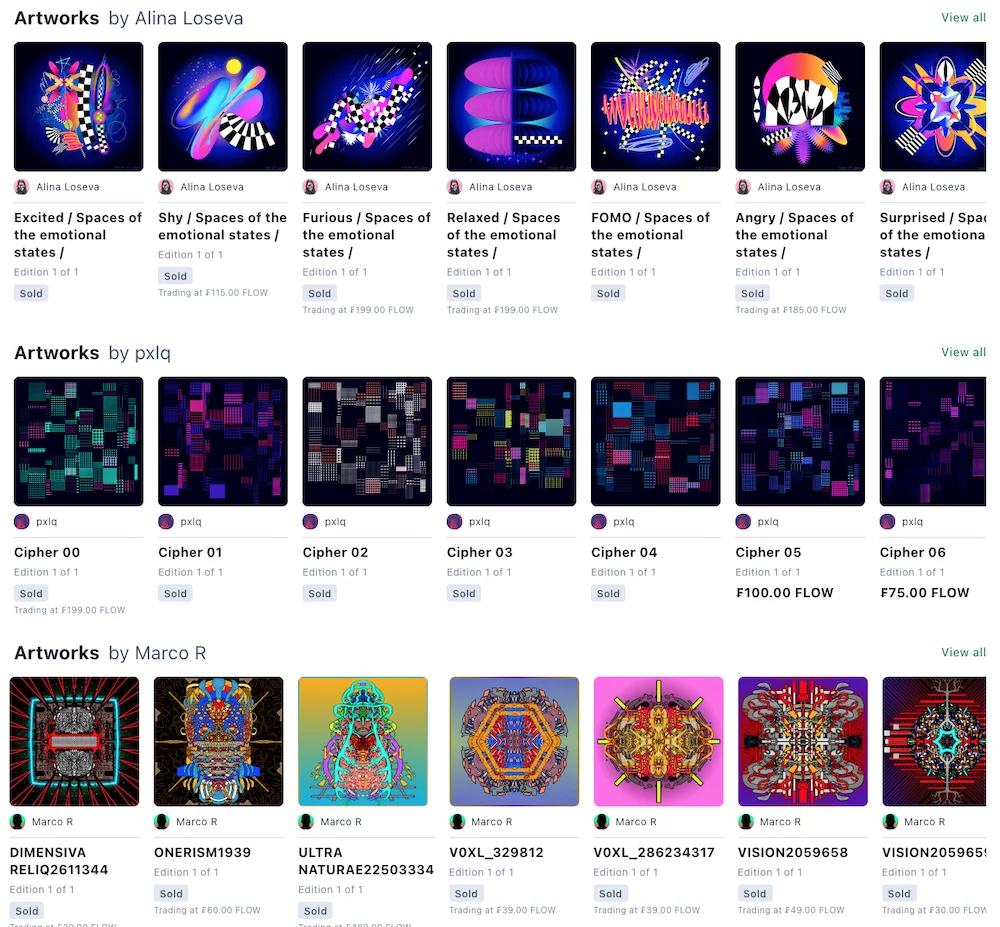Click Alina Loseva avatar under FOMO artwork

point(599,187)
